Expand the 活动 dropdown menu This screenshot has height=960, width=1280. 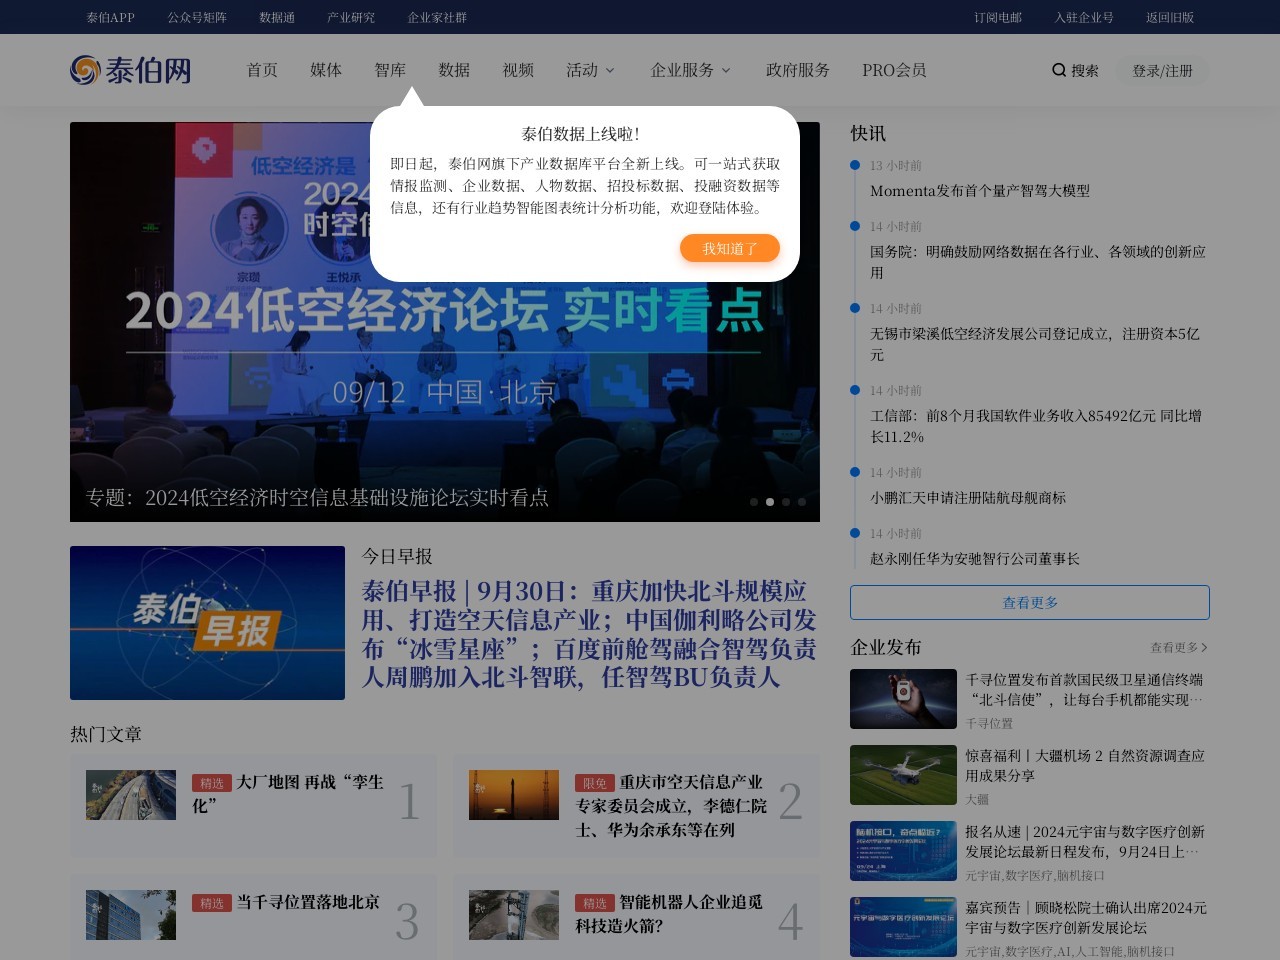tap(590, 70)
